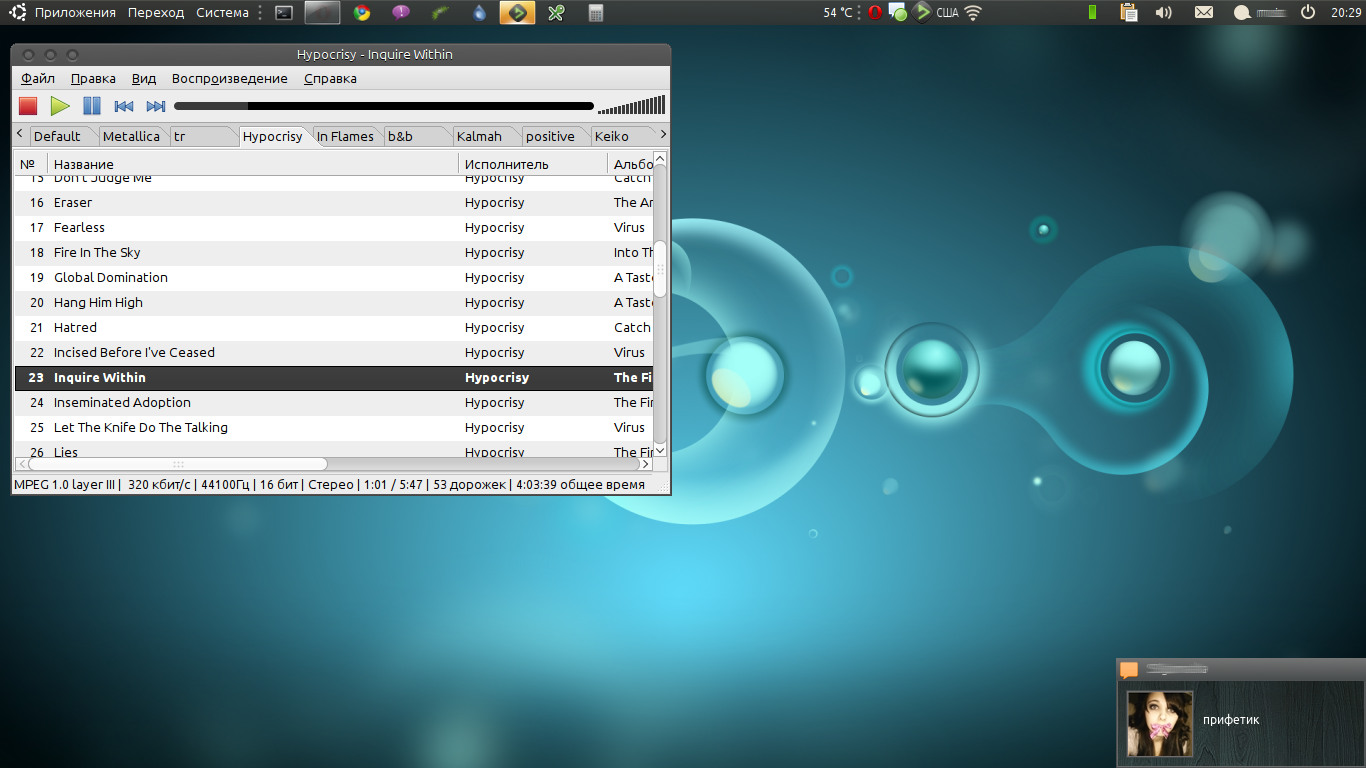Sort by the Альбом column header

630,164
